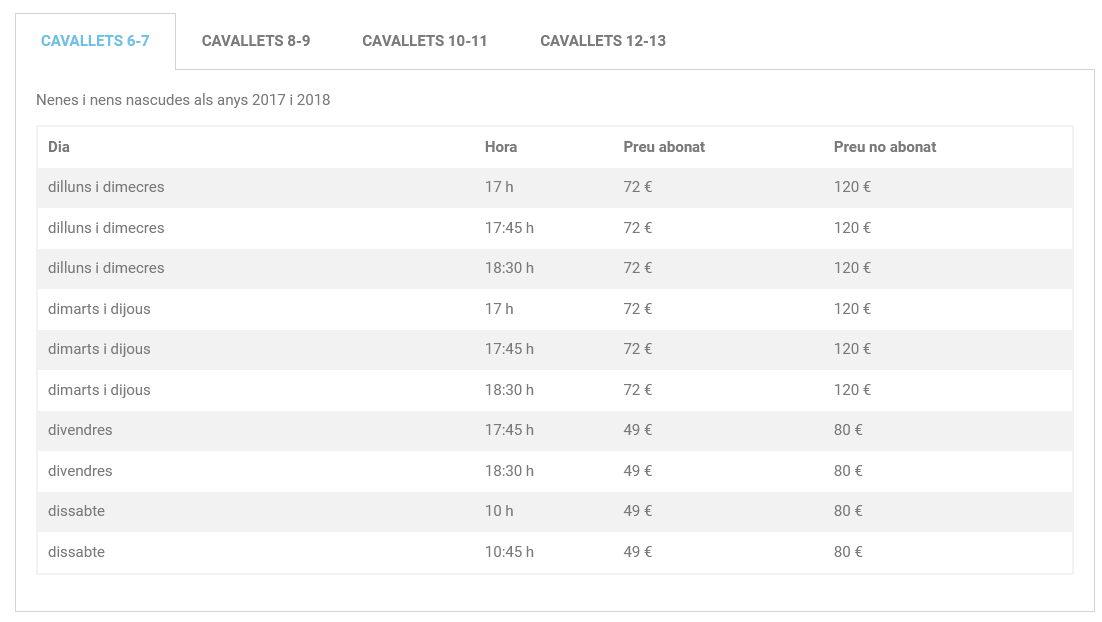The height and width of the screenshot is (622, 1102).
Task: Select the divendres 17:45 h row
Action: (555, 430)
